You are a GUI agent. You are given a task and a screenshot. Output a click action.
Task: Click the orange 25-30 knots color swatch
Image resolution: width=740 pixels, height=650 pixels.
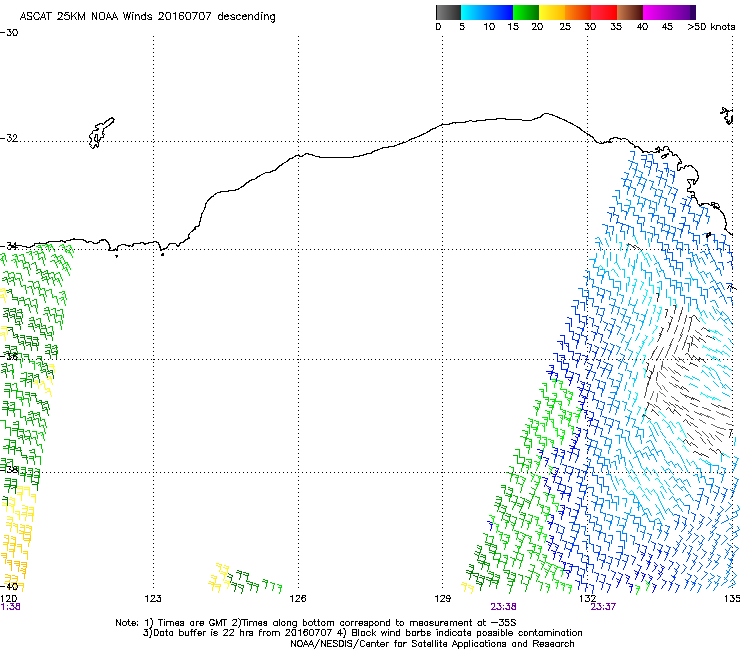(x=578, y=12)
